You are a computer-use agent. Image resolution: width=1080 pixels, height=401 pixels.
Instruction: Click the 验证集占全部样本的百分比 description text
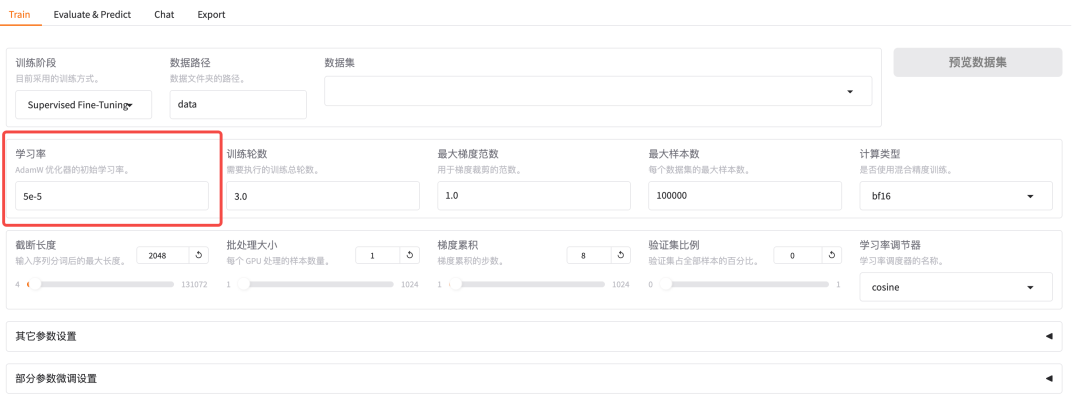point(705,261)
